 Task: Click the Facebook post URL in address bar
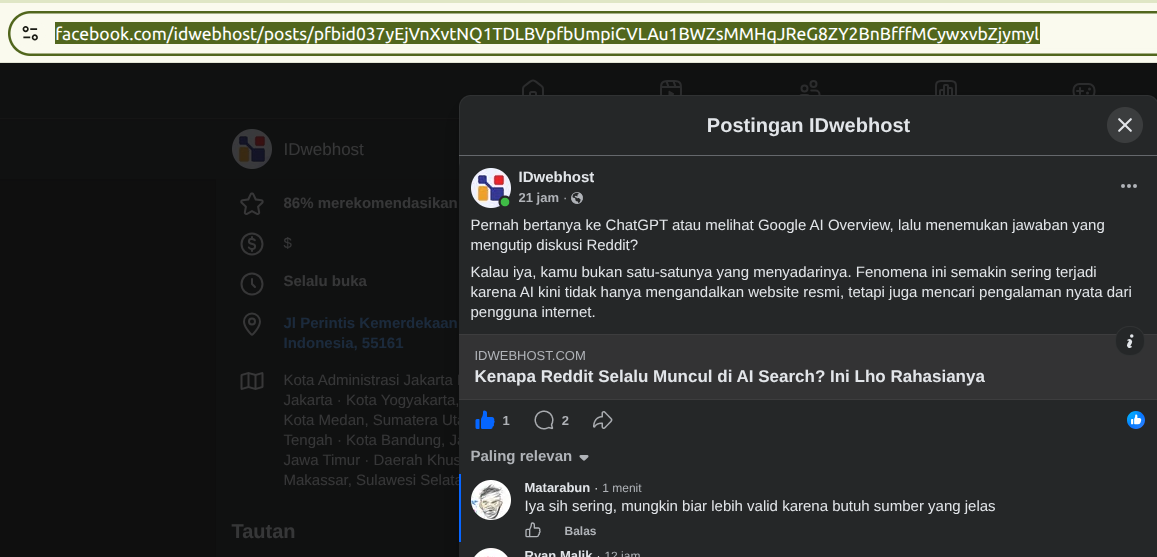547,33
